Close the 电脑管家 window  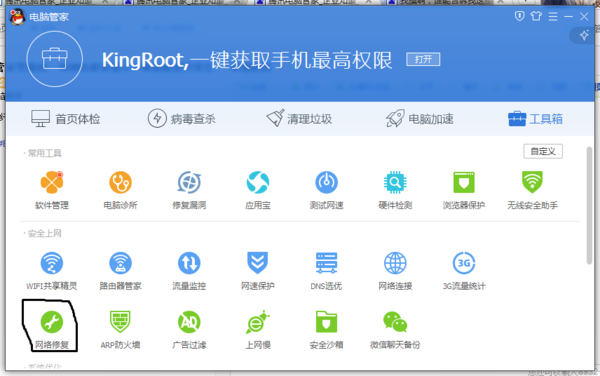coord(584,16)
